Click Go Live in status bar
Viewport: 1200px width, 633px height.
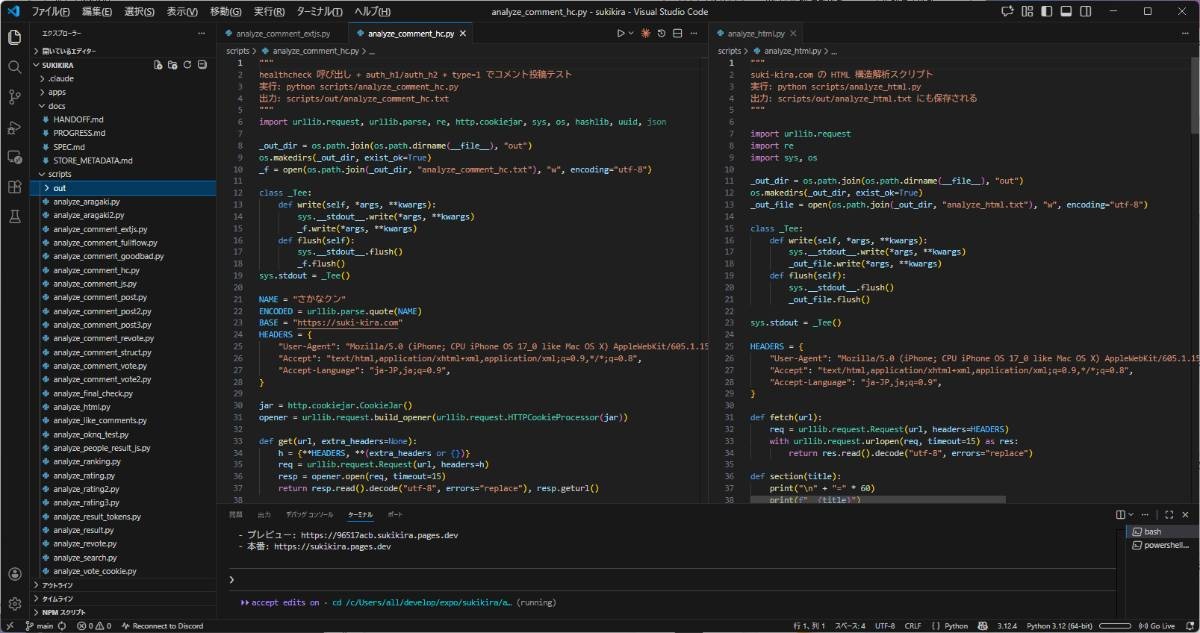[x=1155, y=625]
